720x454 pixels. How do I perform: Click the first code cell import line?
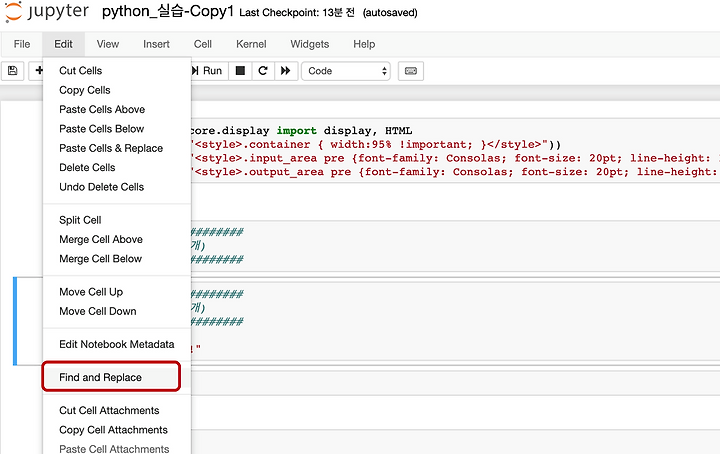(301, 130)
